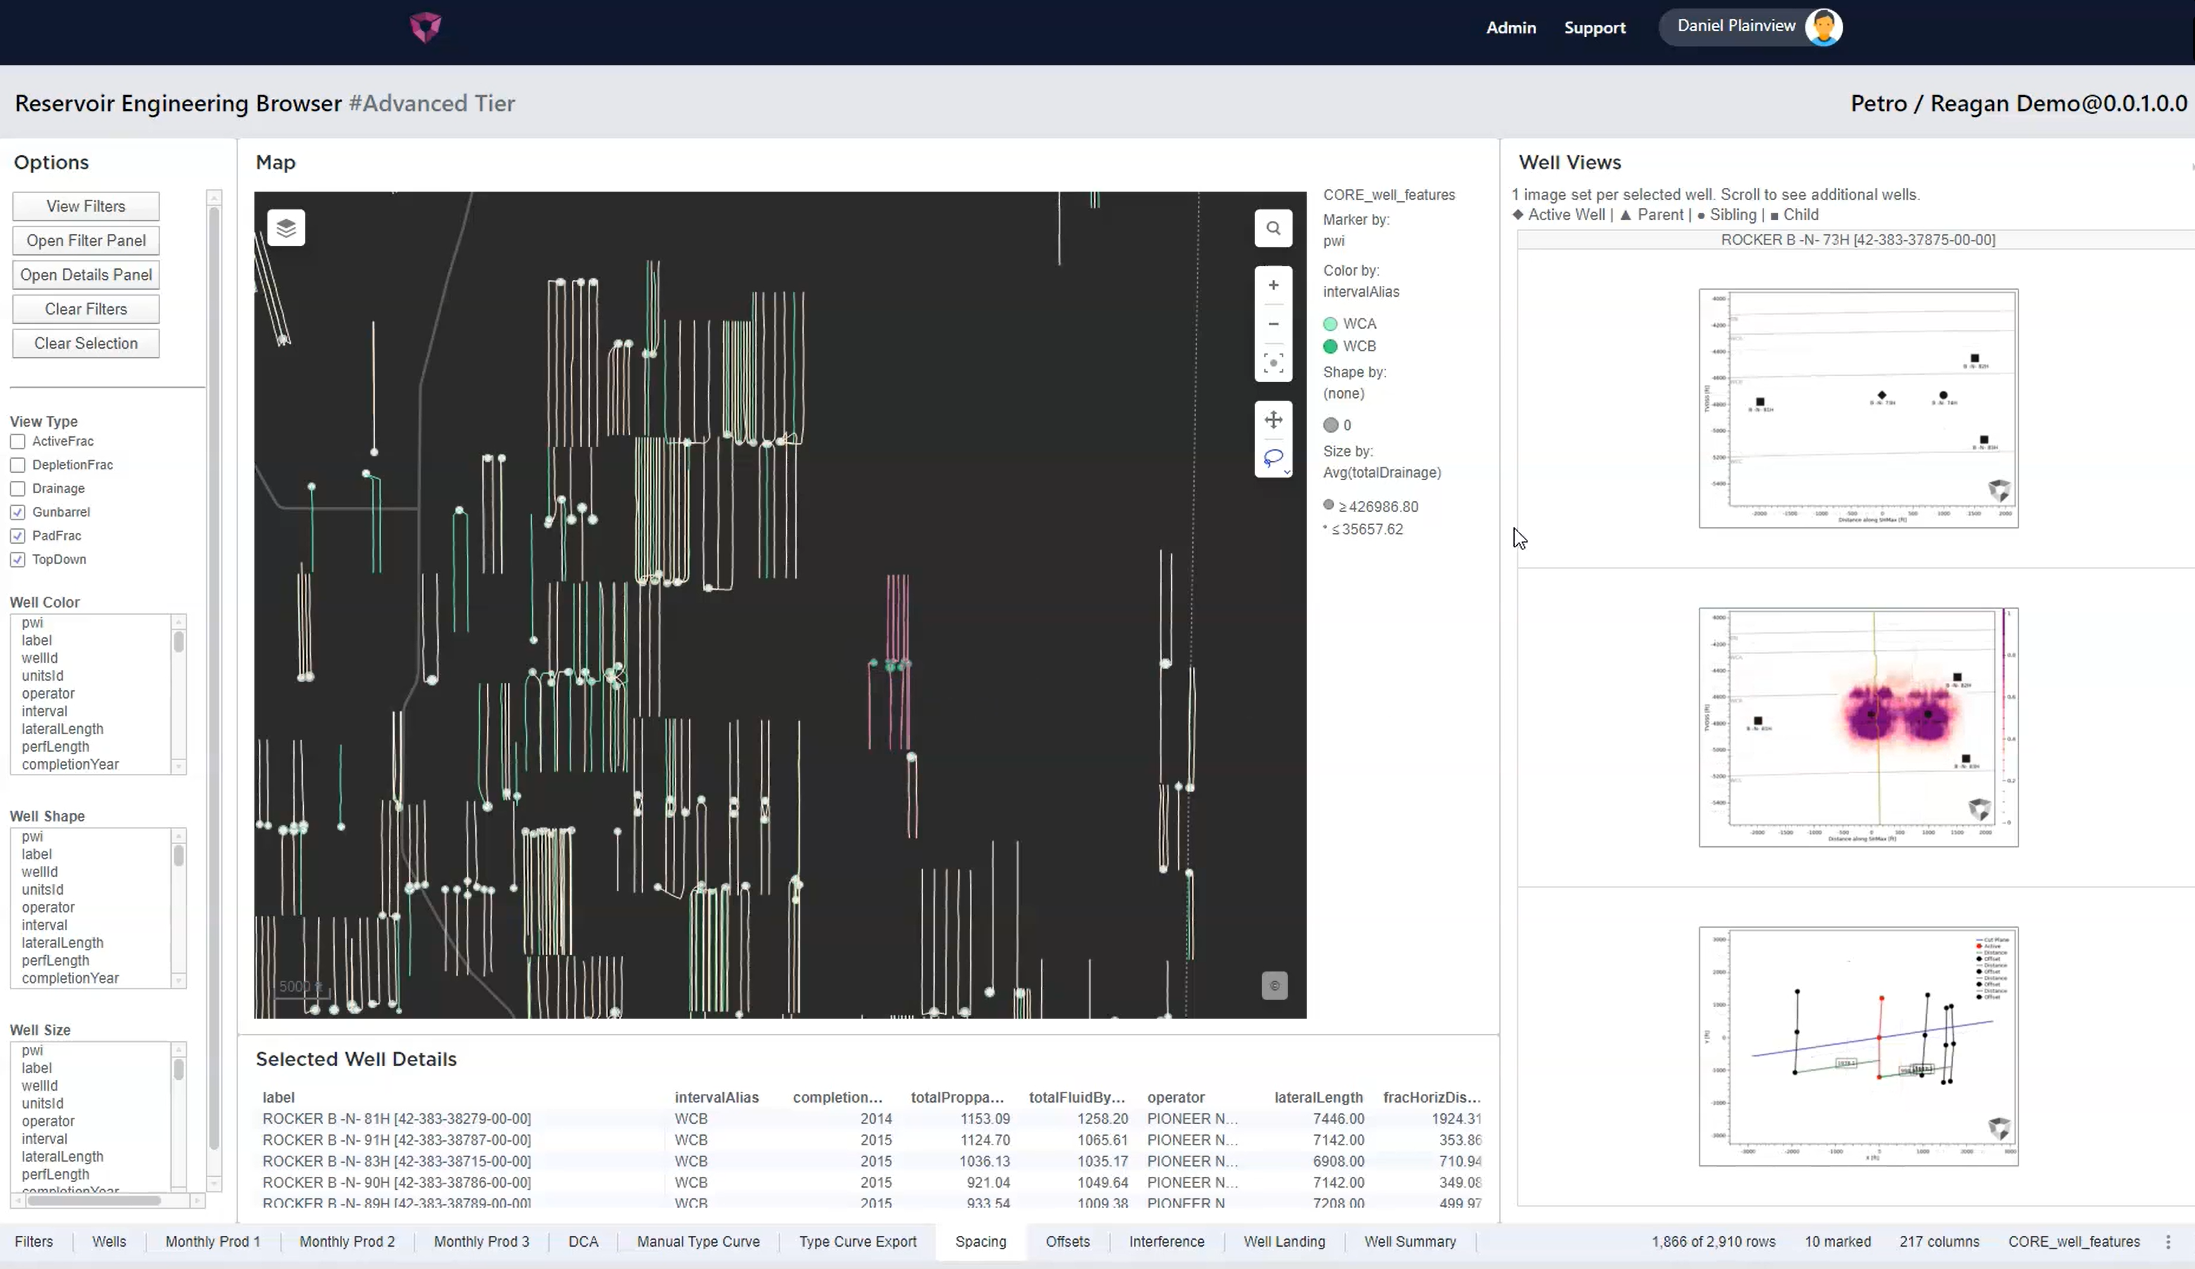Activate the lasso selection tool
This screenshot has width=2195, height=1269.
coord(1272,458)
